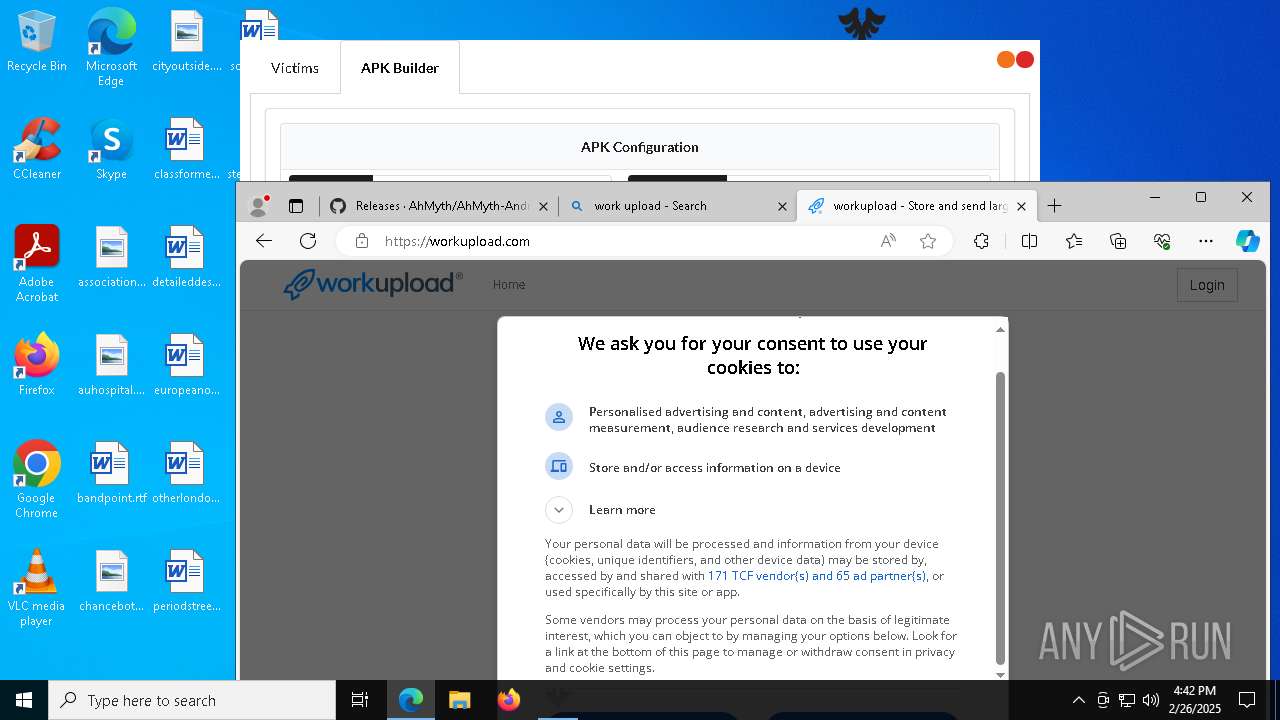Screen dimensions: 1280x720
Task: Open Edge profile avatar
Action: (259, 206)
